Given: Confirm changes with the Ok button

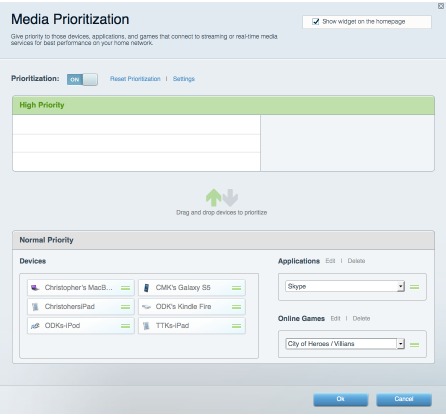Looking at the screenshot, I should 340,399.
